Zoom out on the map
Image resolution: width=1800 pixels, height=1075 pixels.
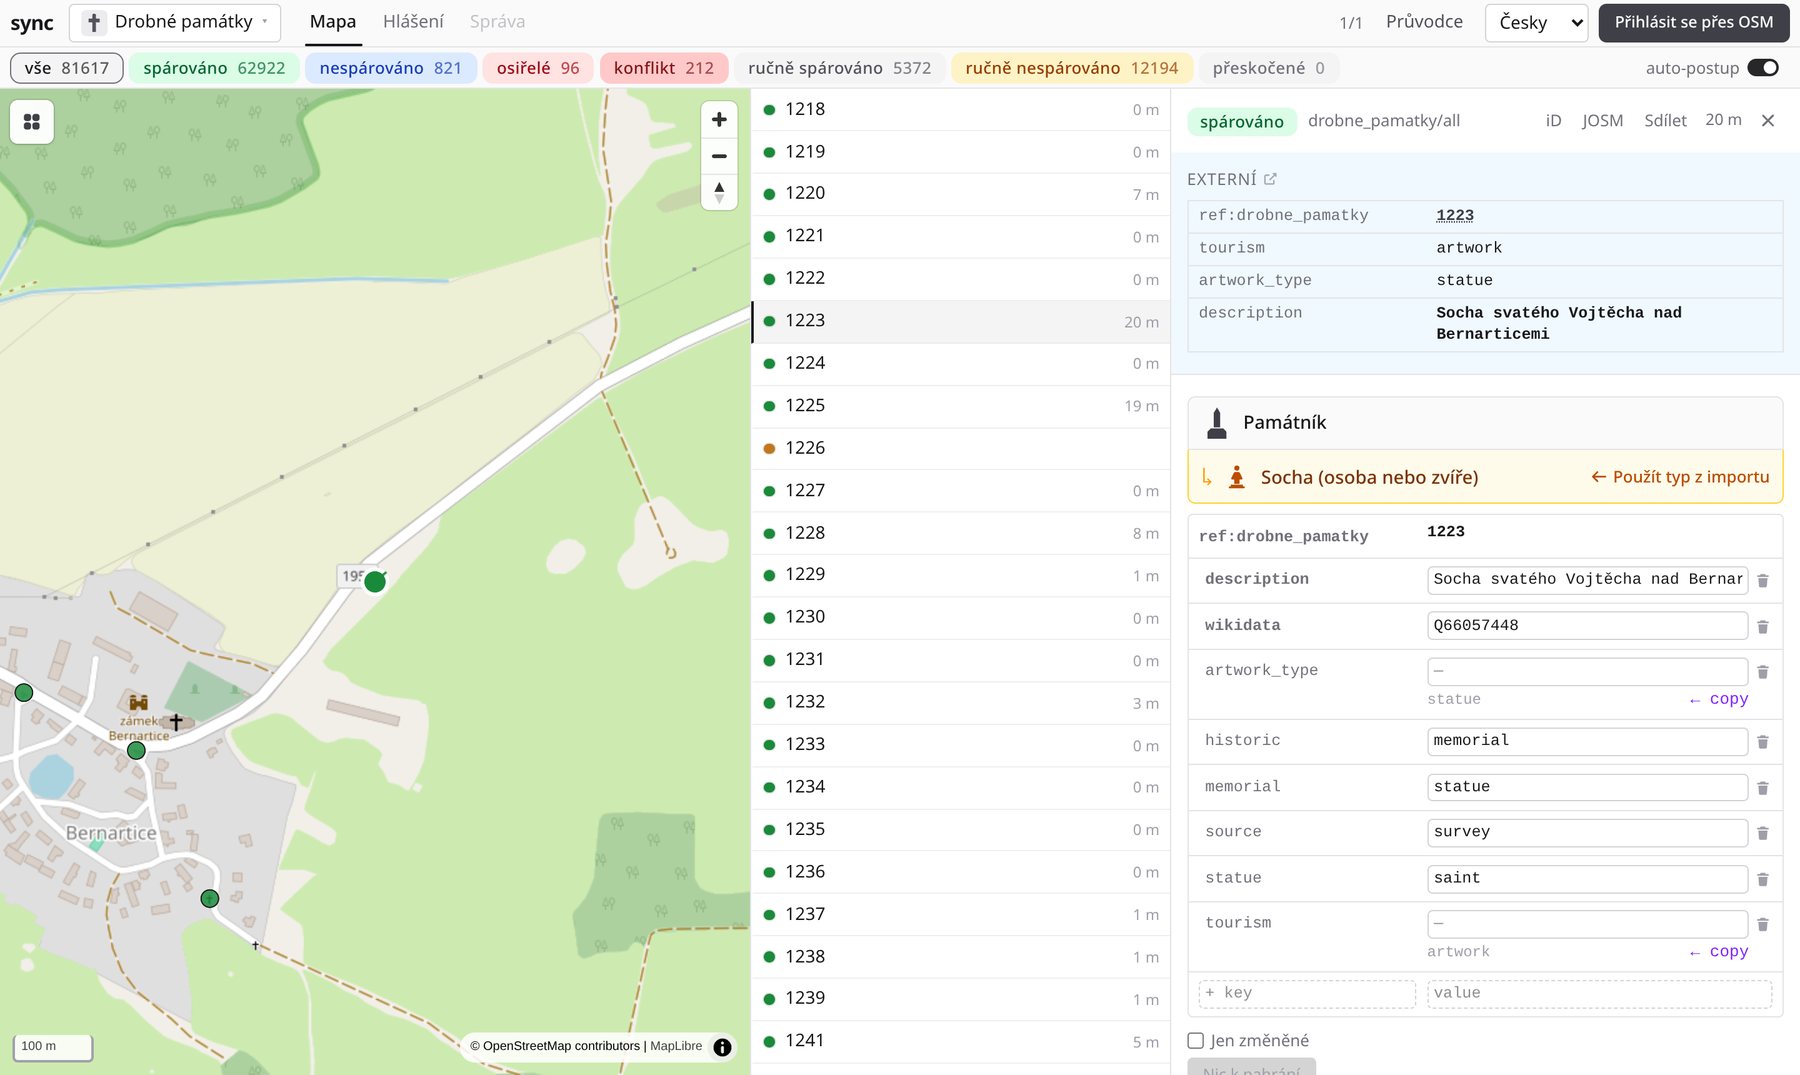point(719,156)
